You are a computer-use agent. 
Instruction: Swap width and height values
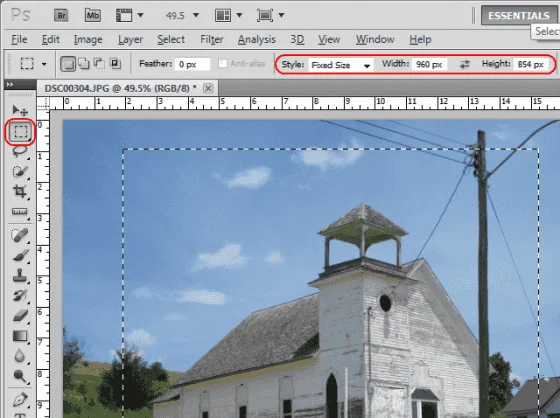pyautogui.click(x=464, y=64)
